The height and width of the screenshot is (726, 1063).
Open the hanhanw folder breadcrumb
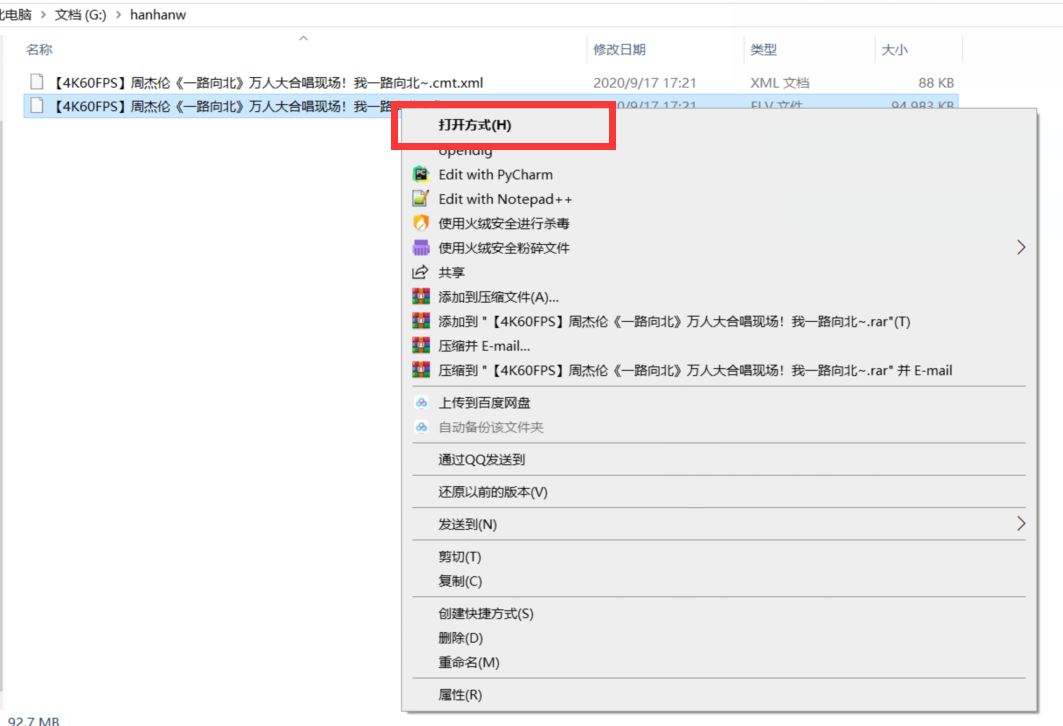pos(158,15)
